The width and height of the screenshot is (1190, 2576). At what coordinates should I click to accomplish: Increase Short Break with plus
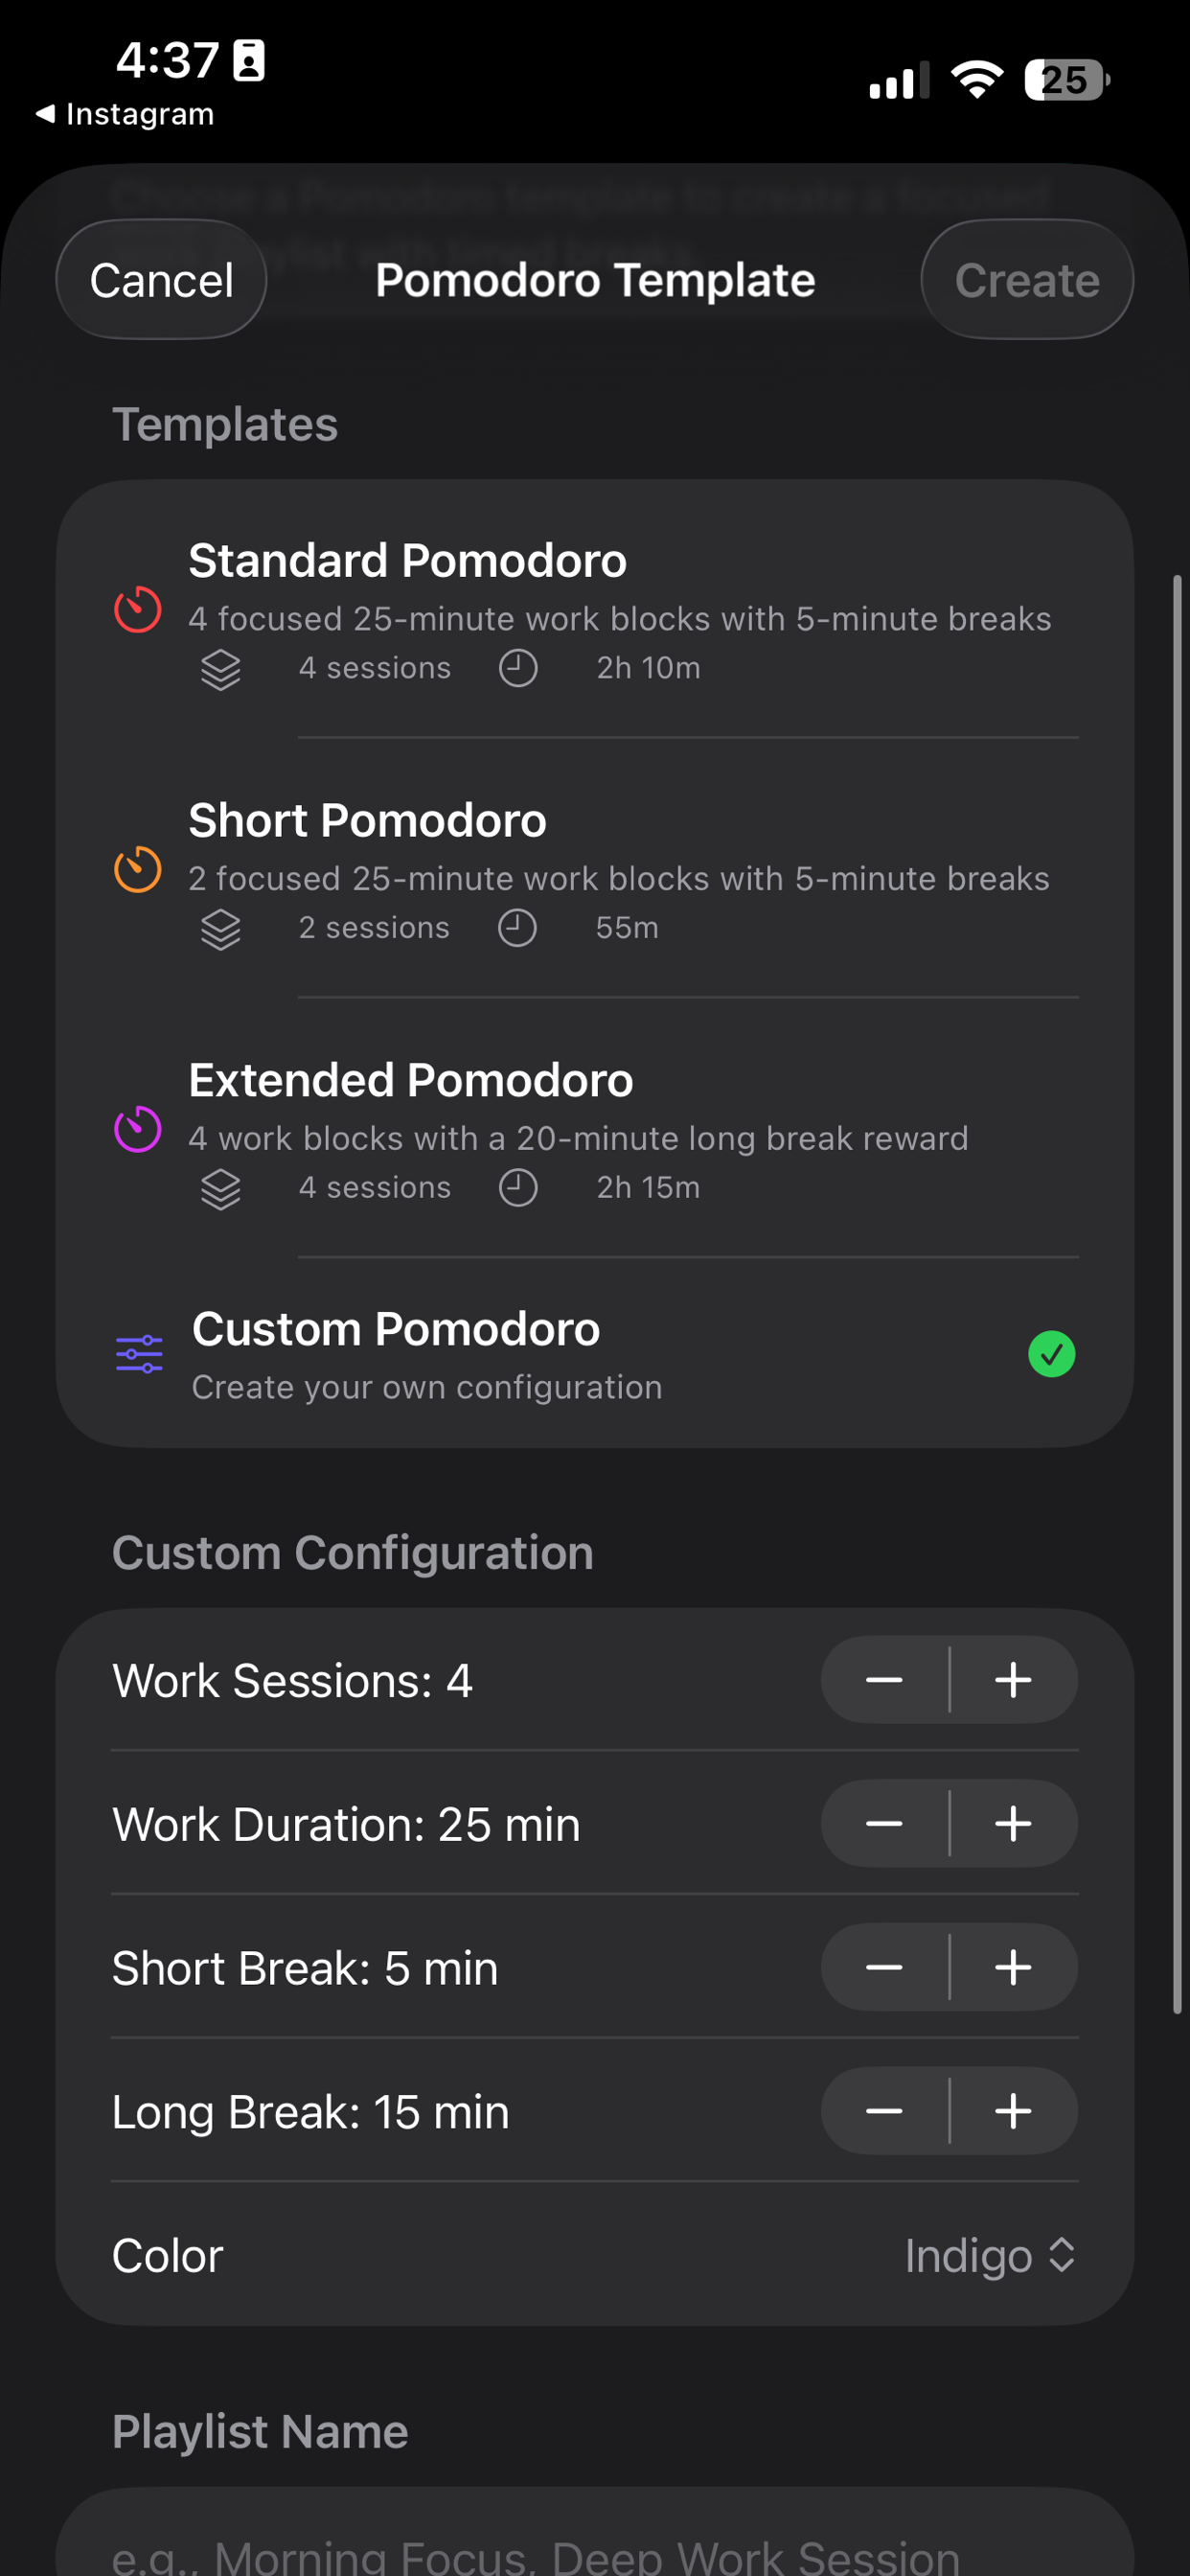coord(1013,1968)
